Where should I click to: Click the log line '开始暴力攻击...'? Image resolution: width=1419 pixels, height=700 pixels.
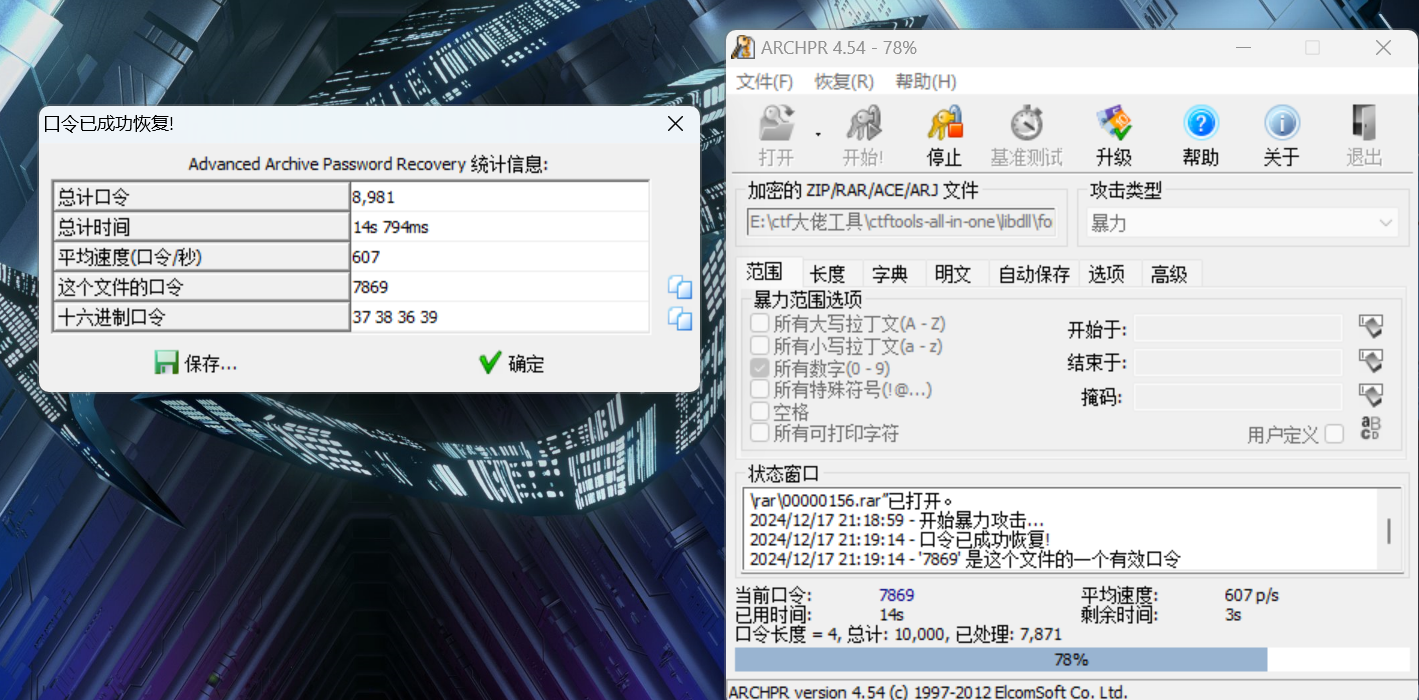[897, 521]
